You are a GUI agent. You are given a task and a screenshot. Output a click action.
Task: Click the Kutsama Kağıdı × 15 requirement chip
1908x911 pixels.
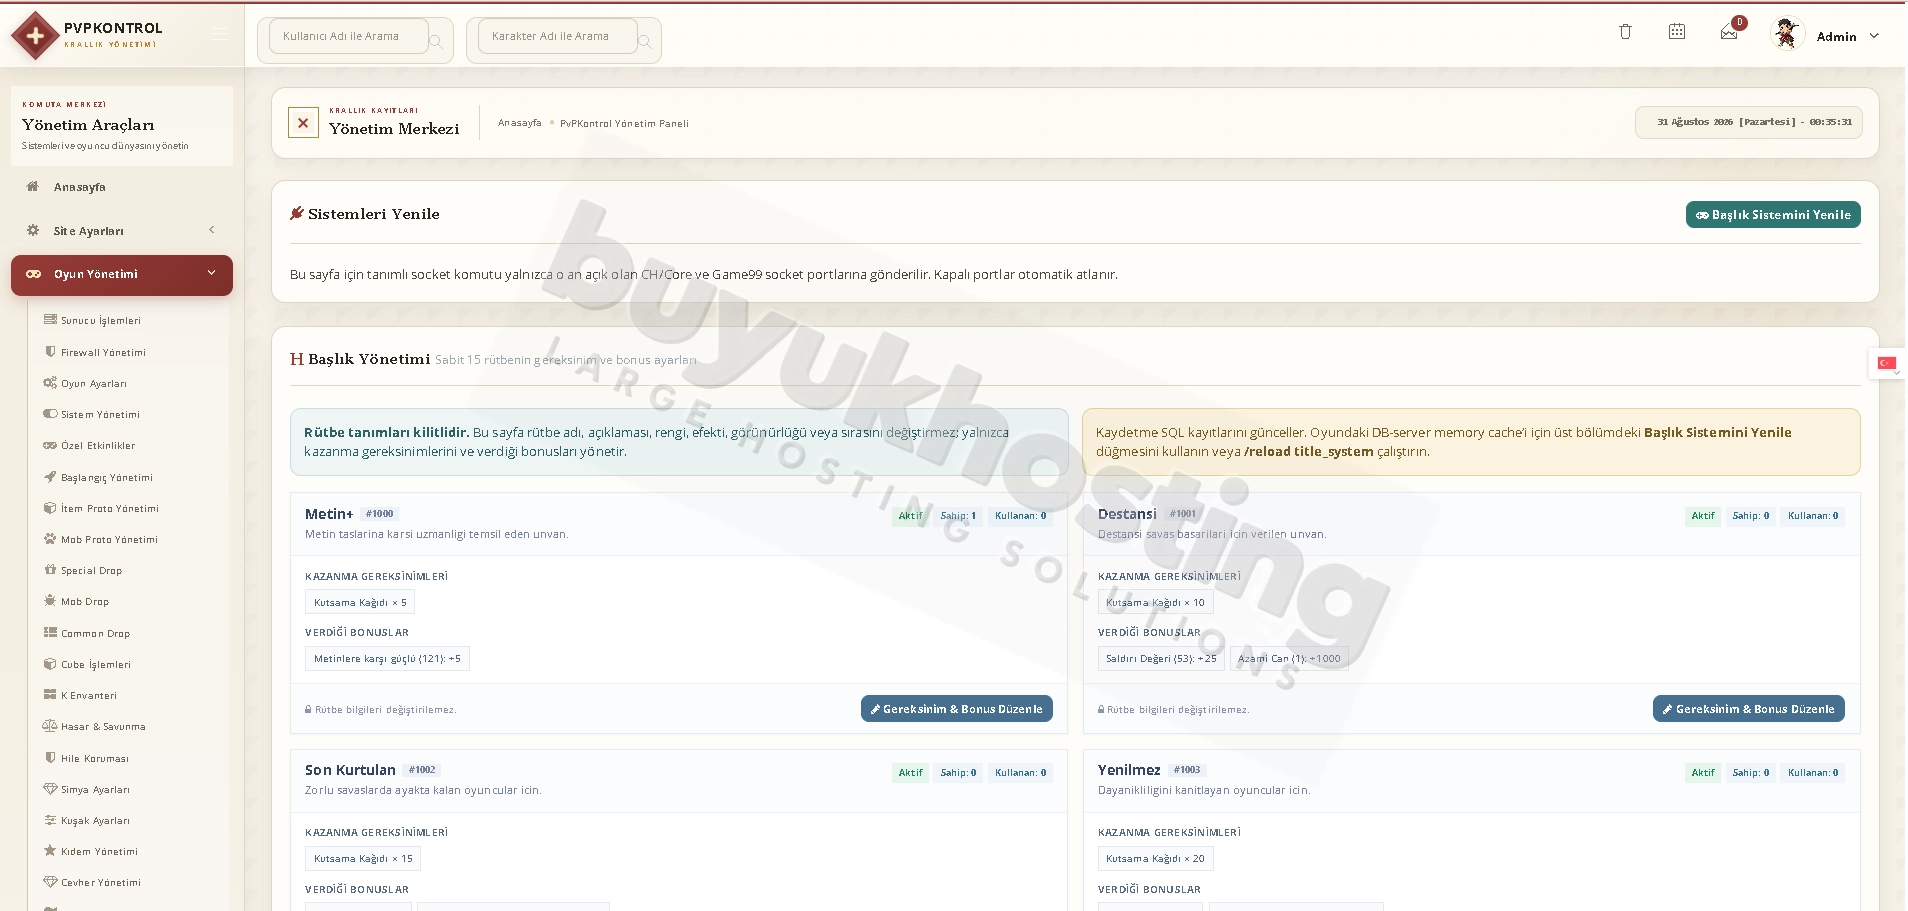[363, 858]
